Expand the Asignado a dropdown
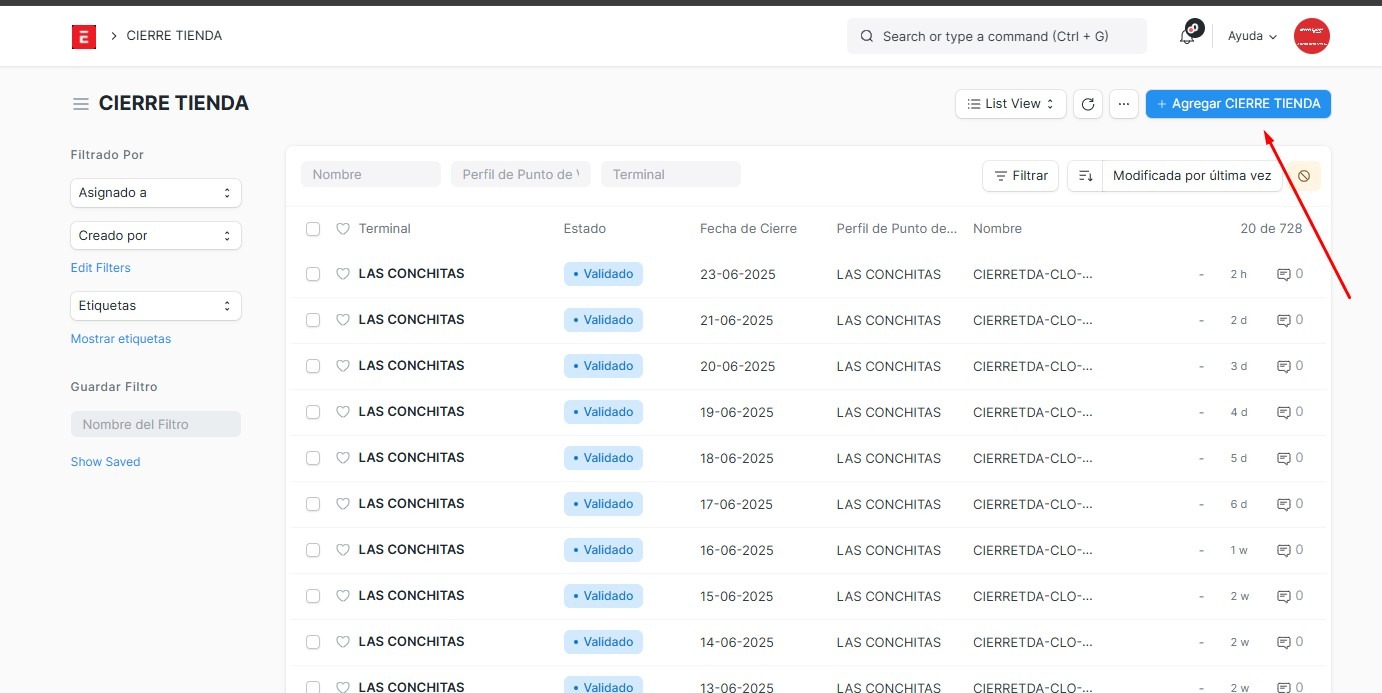This screenshot has width=1382, height=693. [156, 193]
